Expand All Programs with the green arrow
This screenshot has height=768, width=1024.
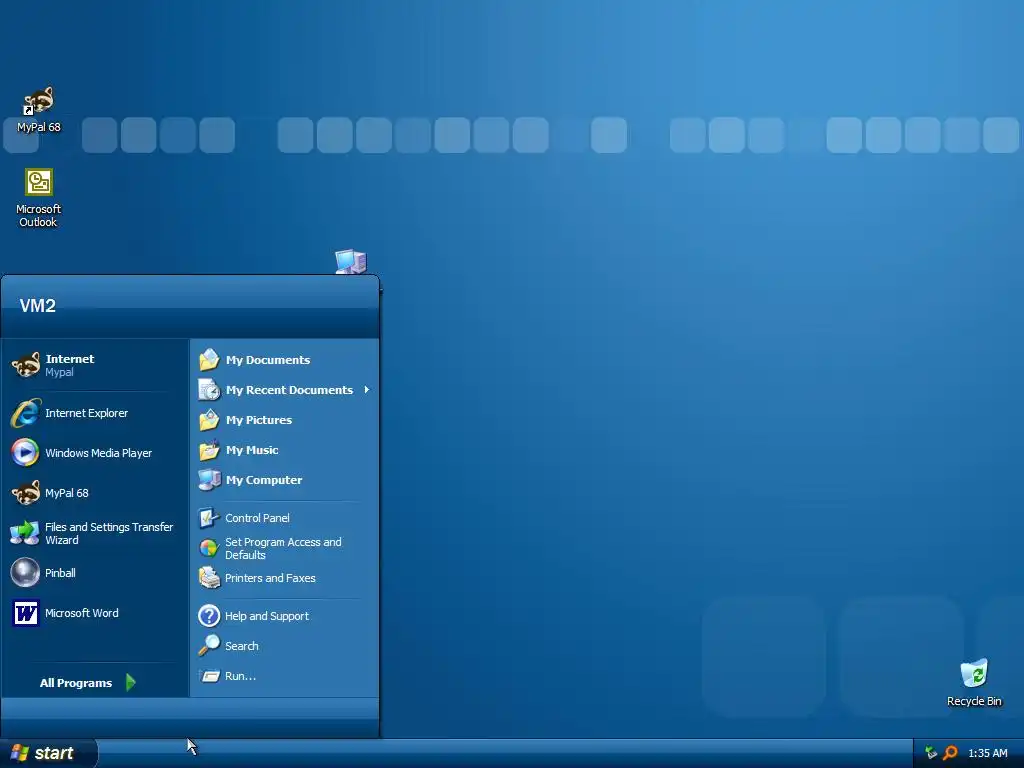(131, 682)
